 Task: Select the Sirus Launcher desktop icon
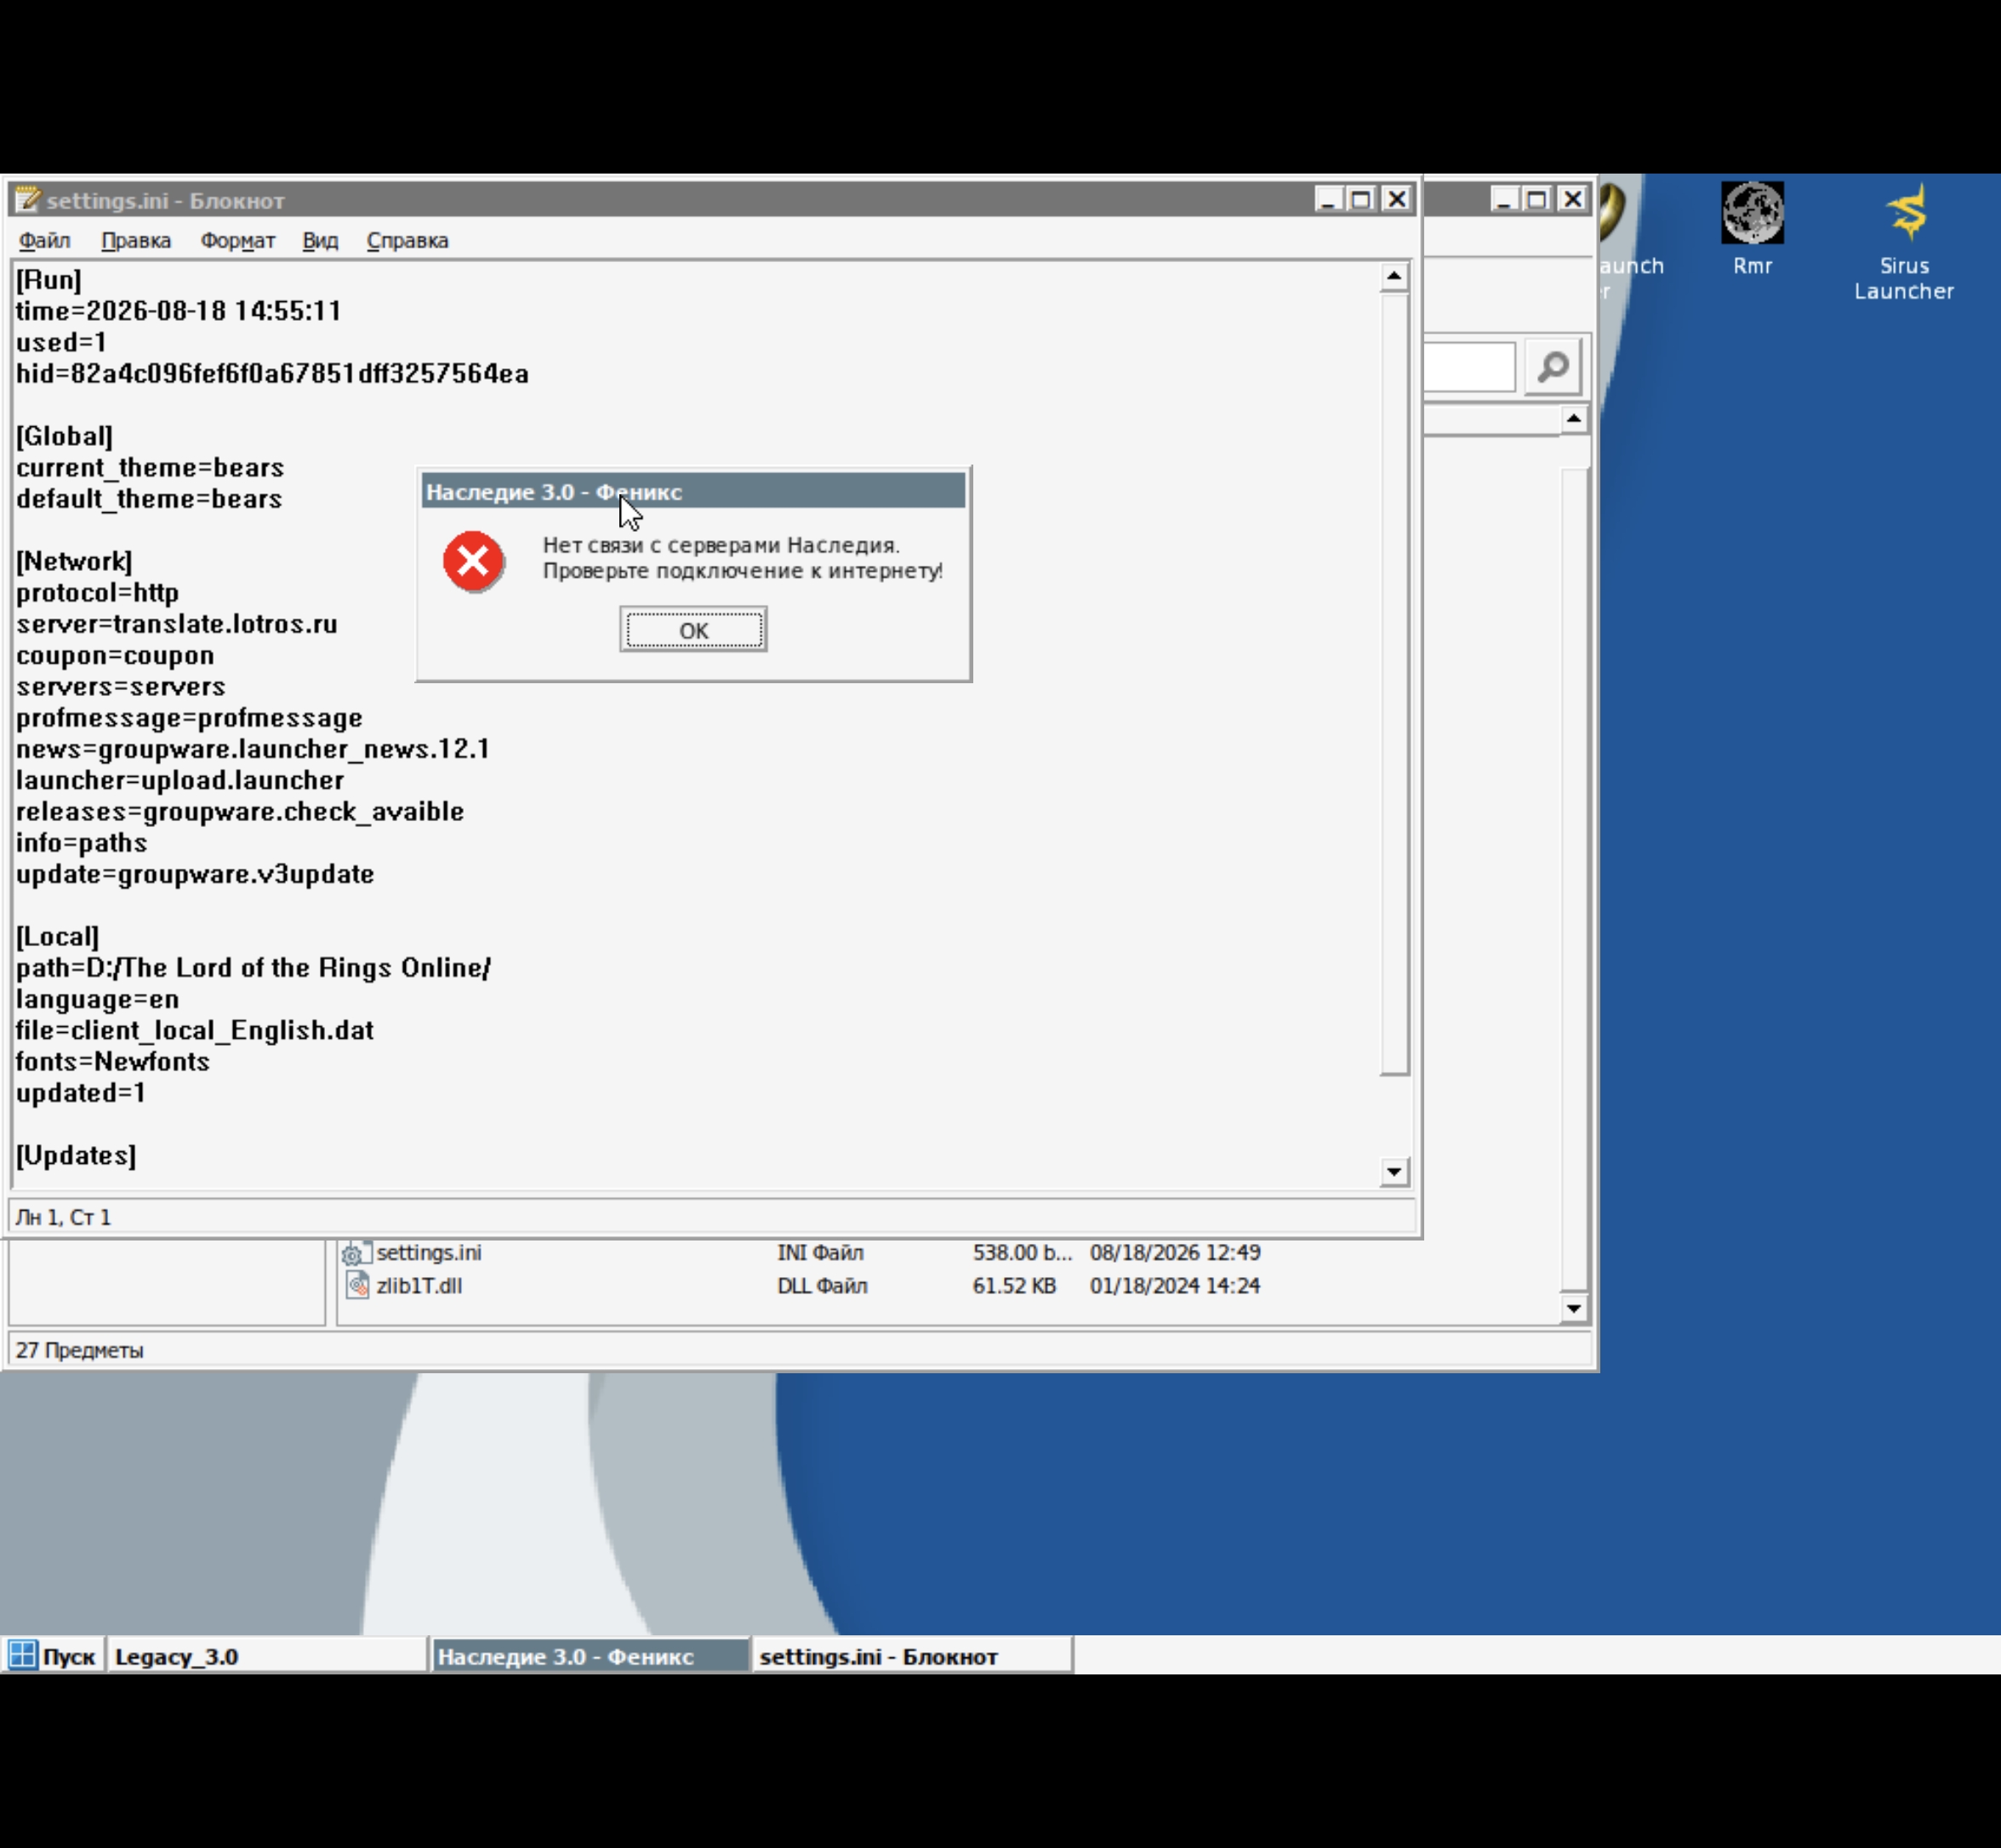tap(1904, 241)
